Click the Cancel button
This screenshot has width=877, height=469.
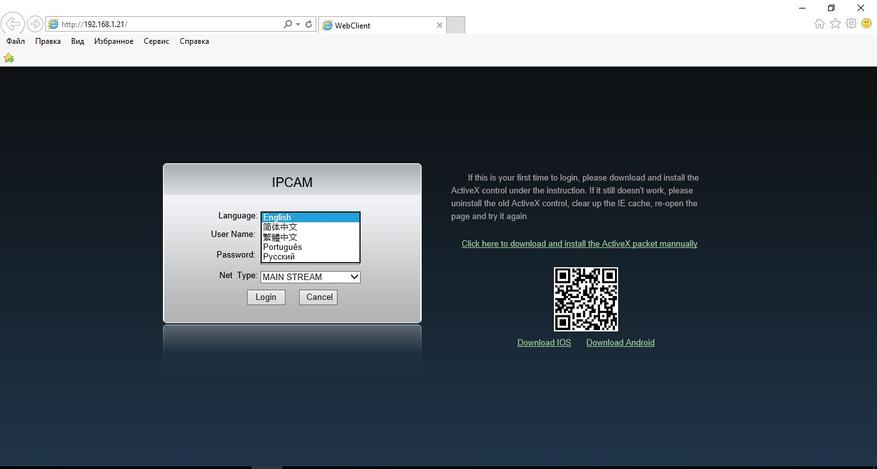click(x=318, y=297)
